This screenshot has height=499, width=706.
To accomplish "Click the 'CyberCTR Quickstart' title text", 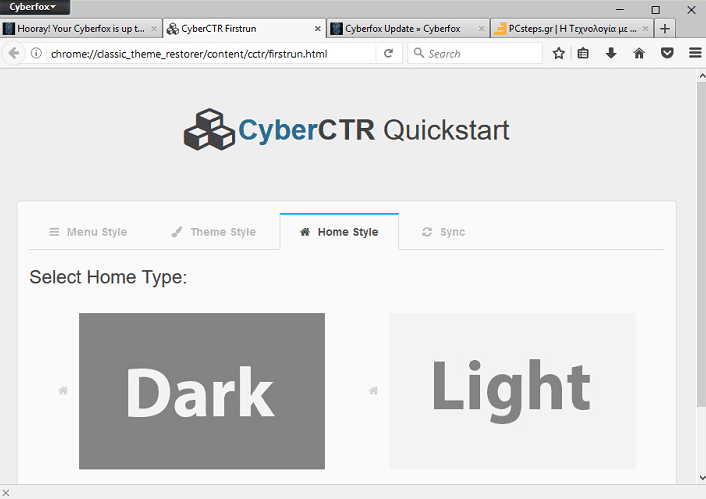I will 374,130.
